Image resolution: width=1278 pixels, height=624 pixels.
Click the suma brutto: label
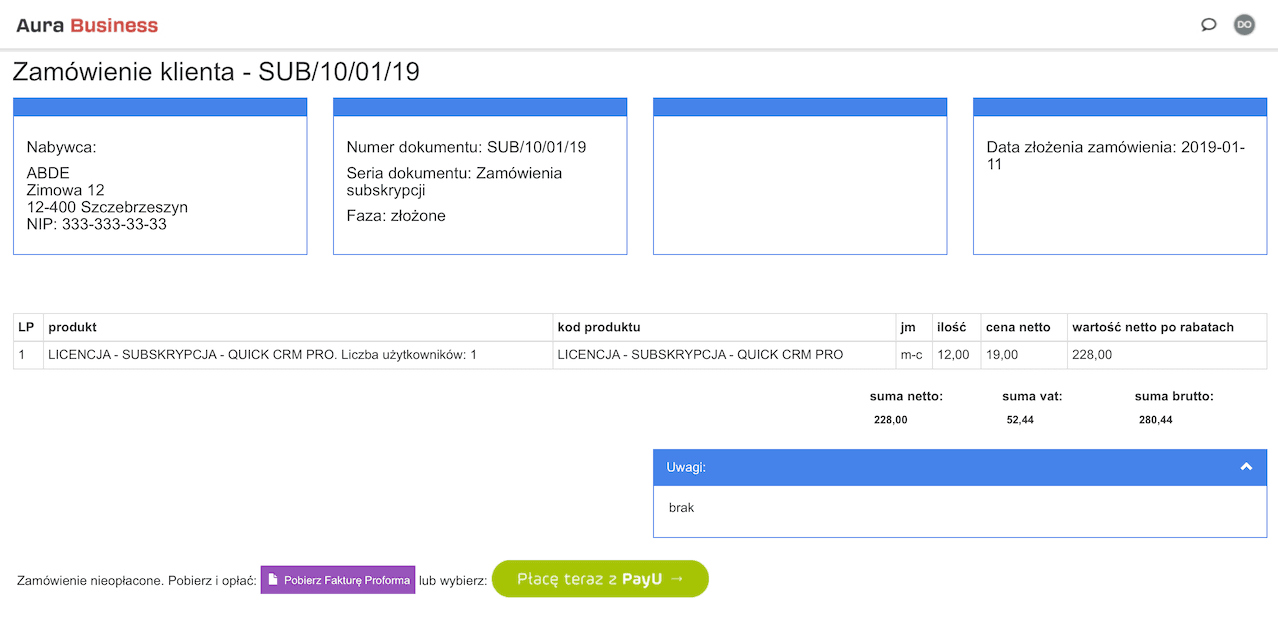coord(1174,396)
